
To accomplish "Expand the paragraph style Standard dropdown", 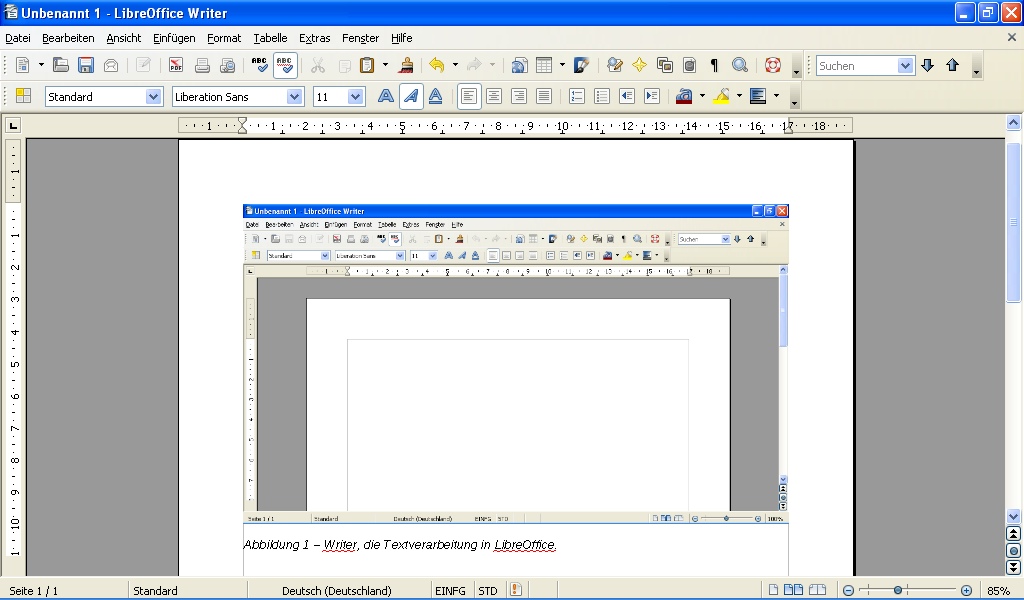I will click(153, 97).
